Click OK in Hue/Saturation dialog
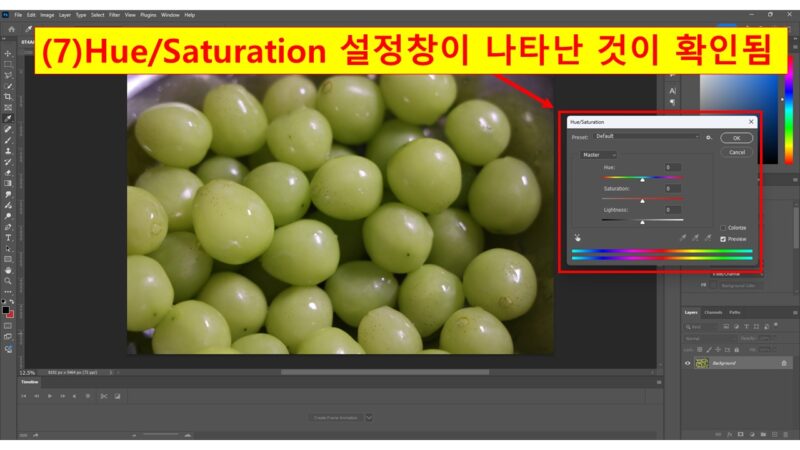The width and height of the screenshot is (800, 450). [x=736, y=138]
